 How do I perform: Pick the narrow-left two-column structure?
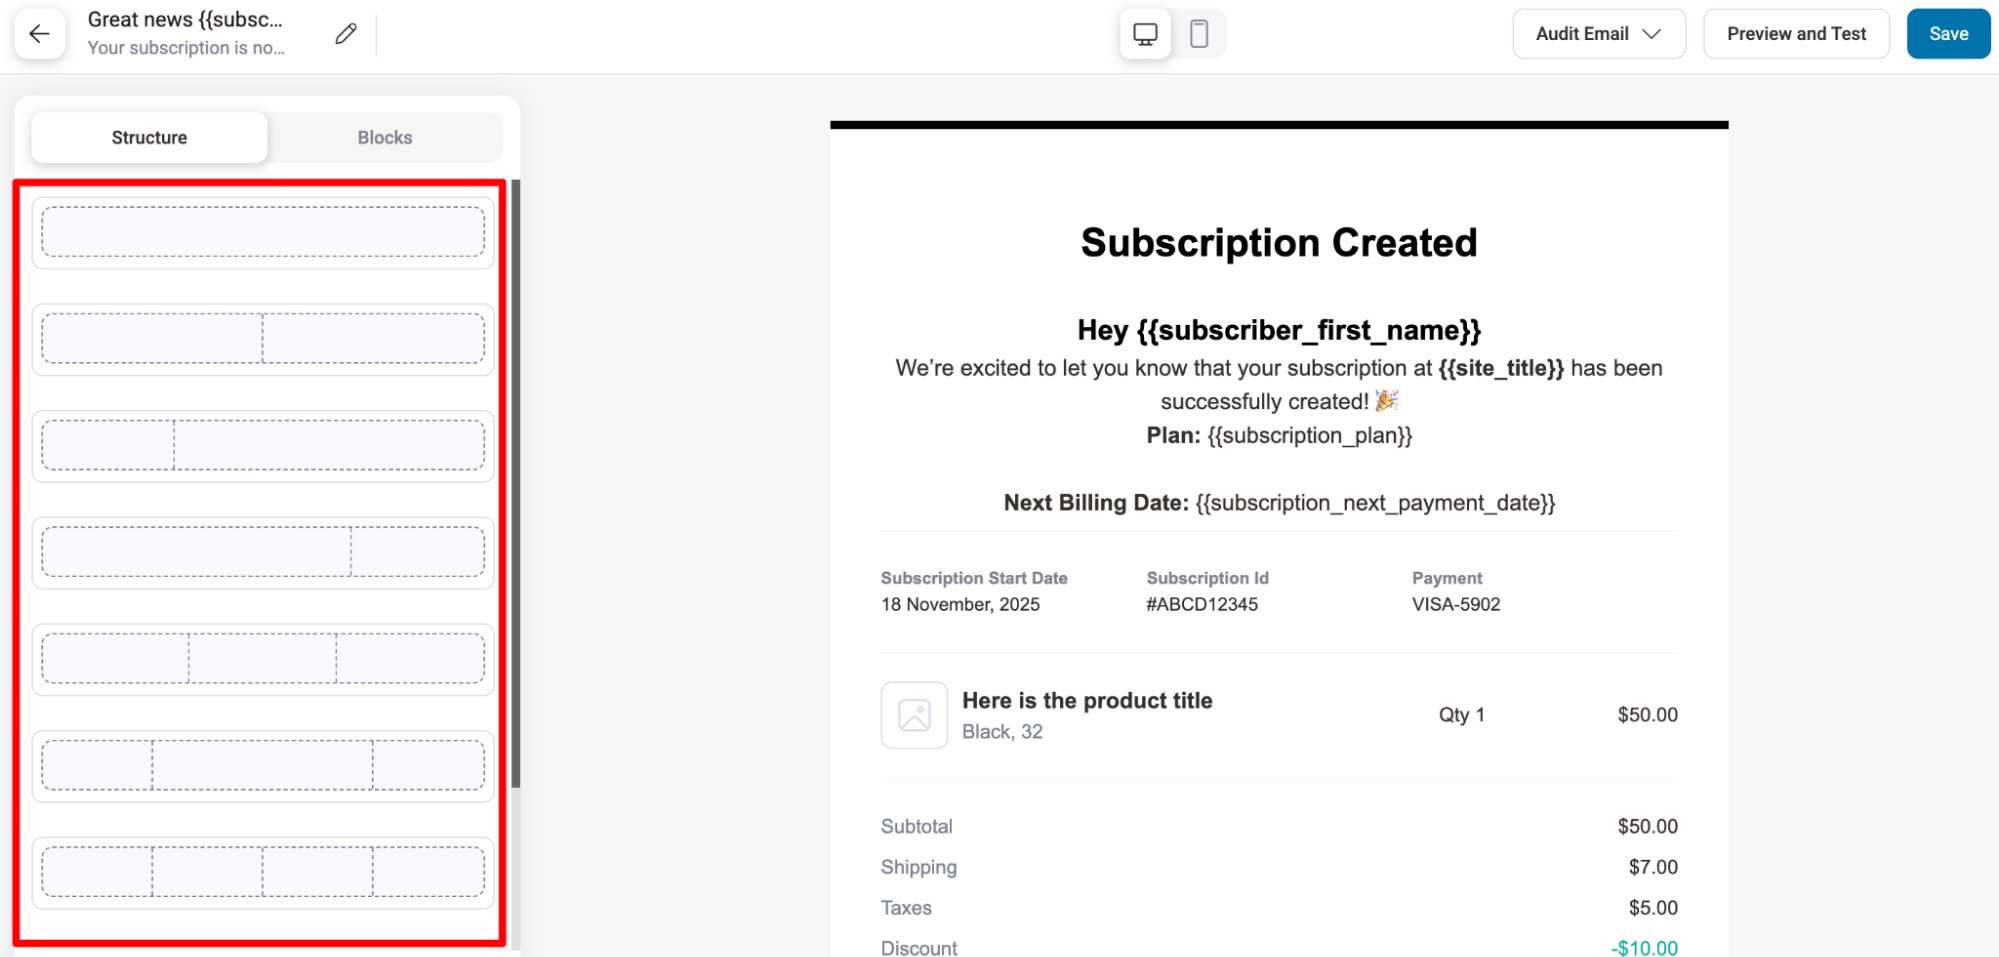(x=262, y=445)
